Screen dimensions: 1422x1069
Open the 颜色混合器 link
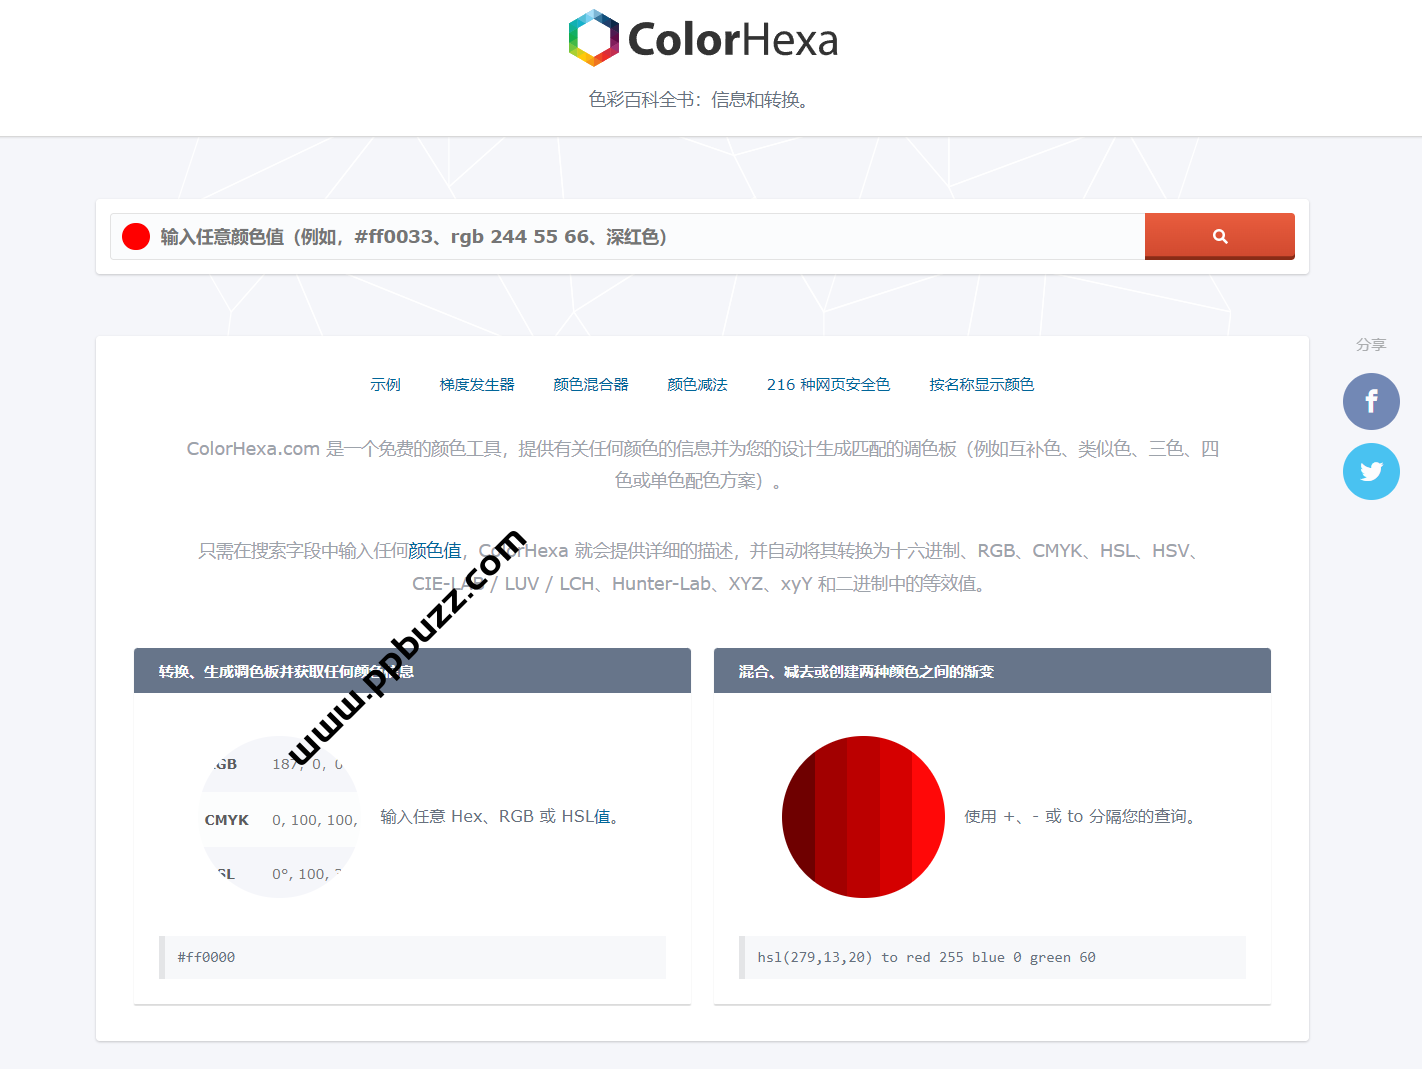click(591, 384)
